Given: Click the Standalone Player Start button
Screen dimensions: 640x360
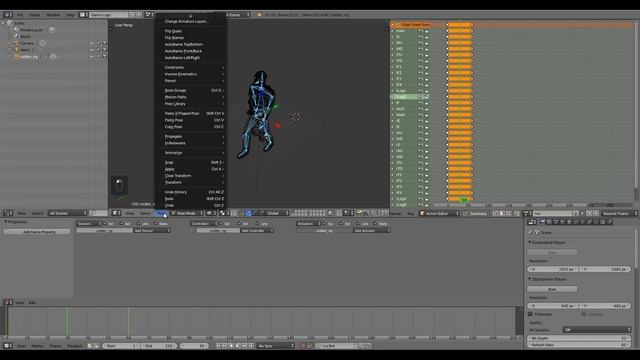Looking at the screenshot, I should tap(552, 289).
